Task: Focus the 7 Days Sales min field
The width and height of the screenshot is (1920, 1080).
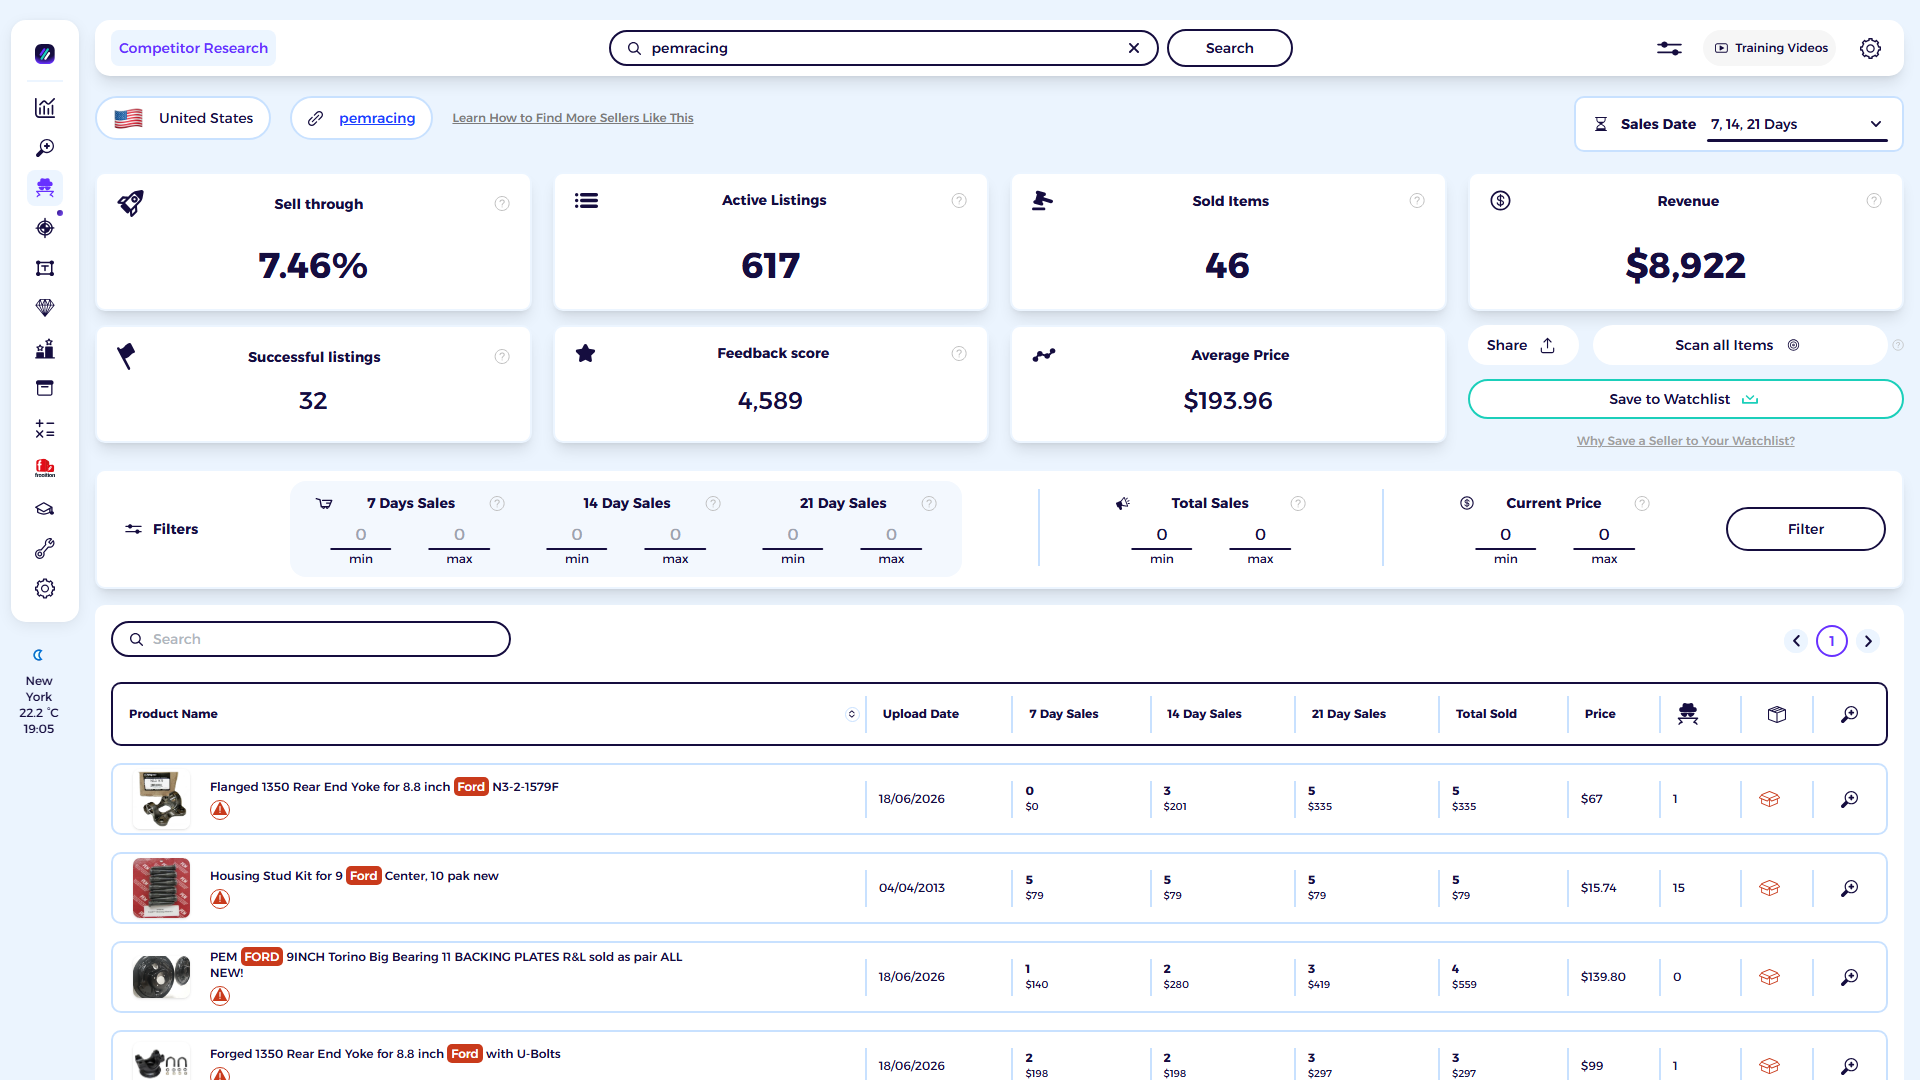Action: 361,536
